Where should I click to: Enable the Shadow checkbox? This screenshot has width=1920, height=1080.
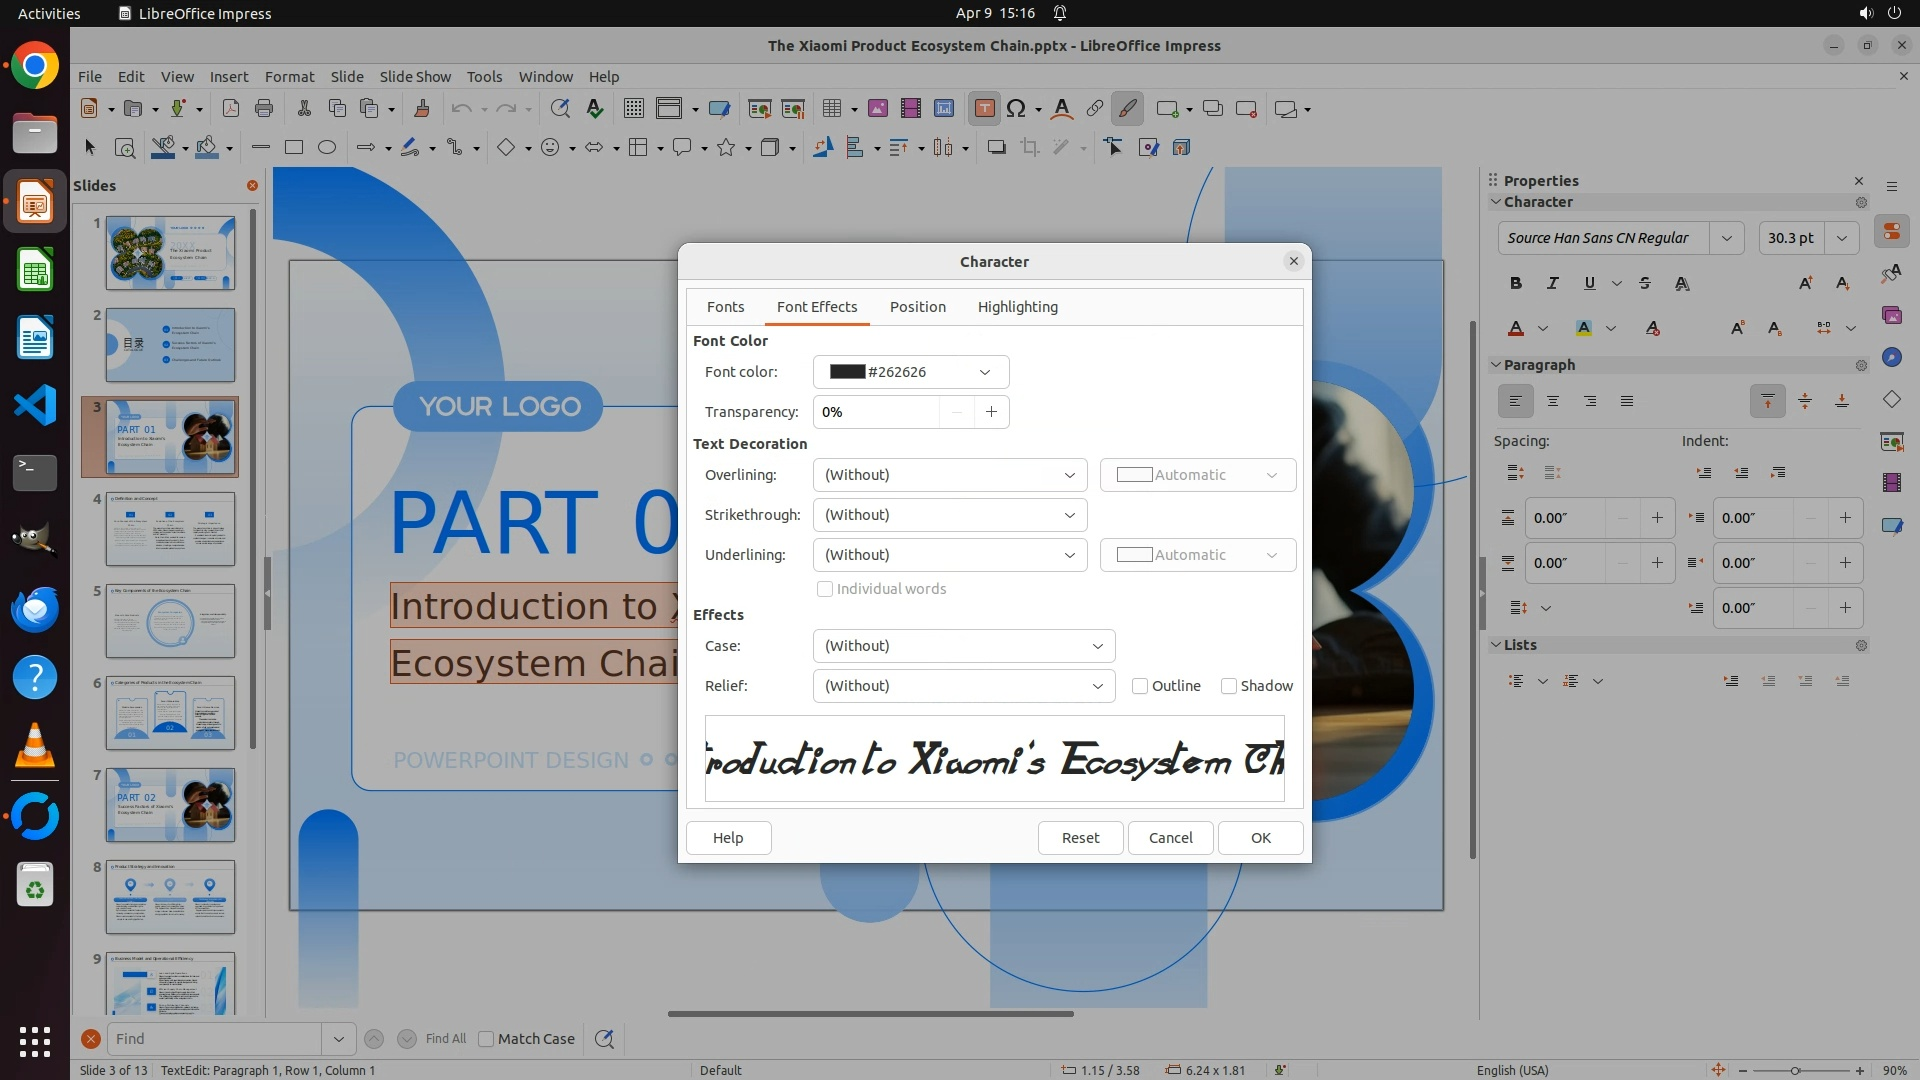point(1229,686)
